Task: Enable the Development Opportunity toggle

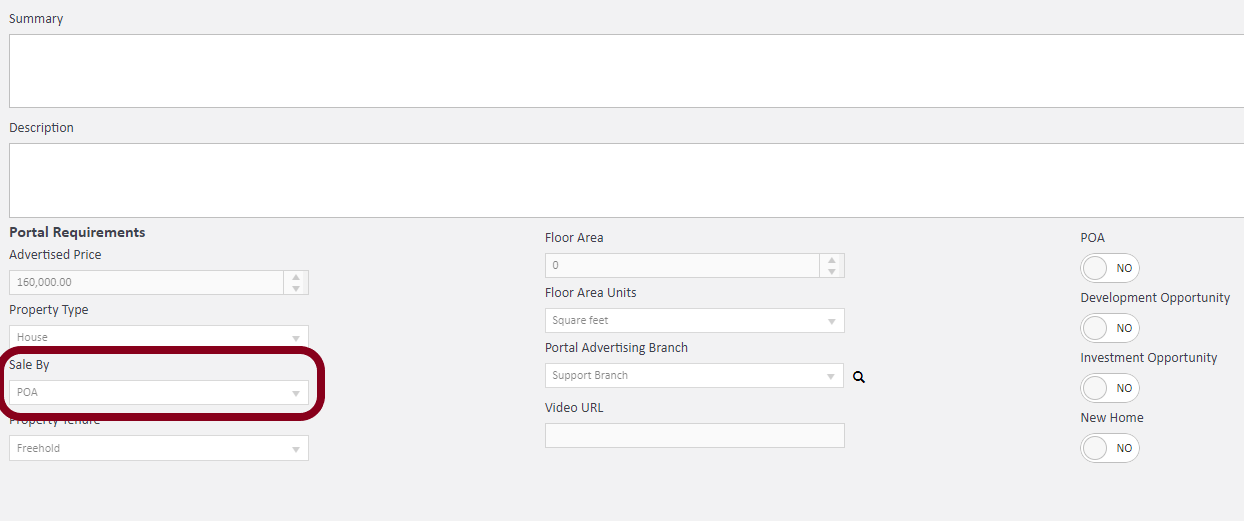Action: point(1109,328)
